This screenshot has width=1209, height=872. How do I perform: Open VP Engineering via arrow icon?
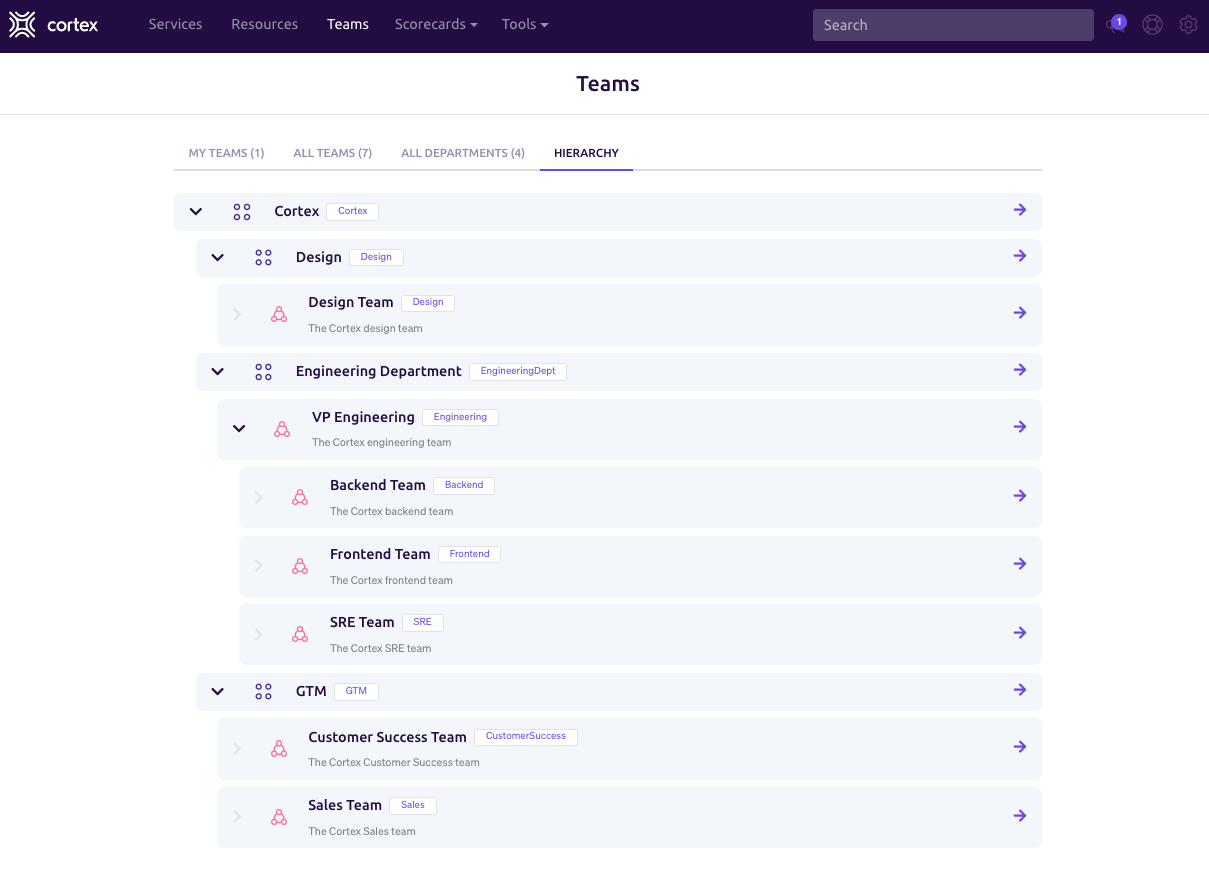tap(1020, 427)
